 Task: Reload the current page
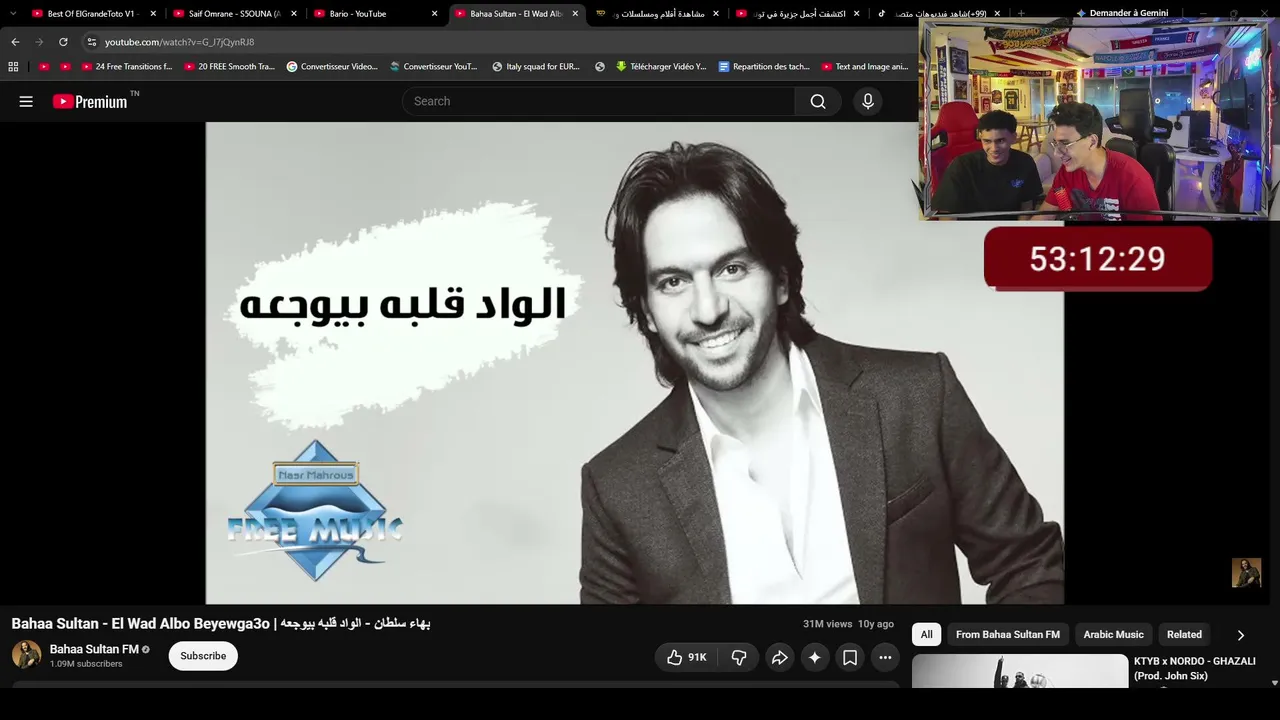[63, 42]
